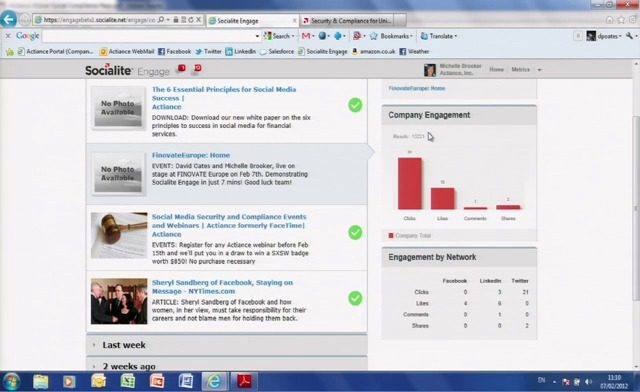Click the first red notification badge icon
640x392 pixels.
point(181,69)
